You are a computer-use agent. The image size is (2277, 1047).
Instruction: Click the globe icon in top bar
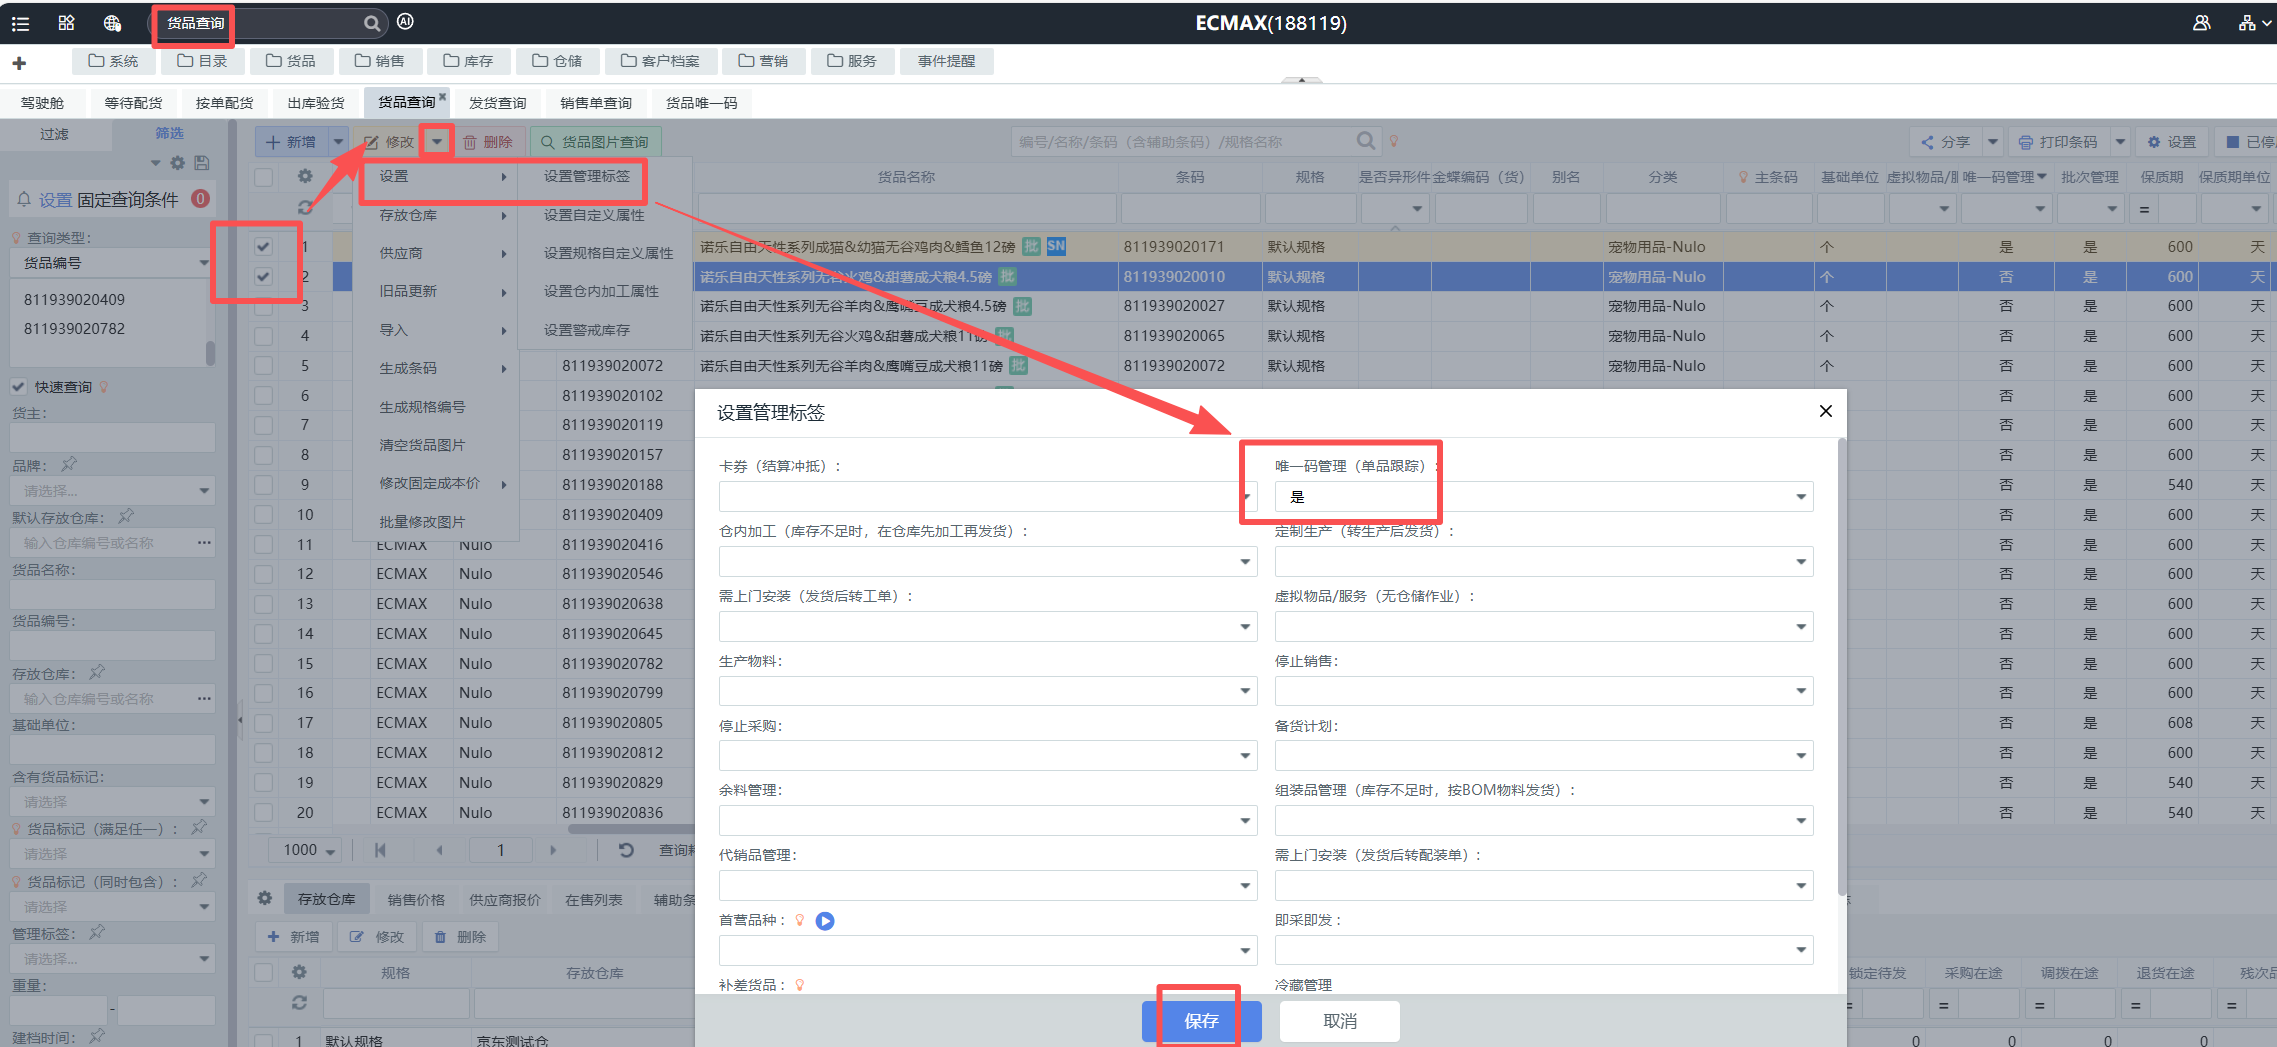112,23
